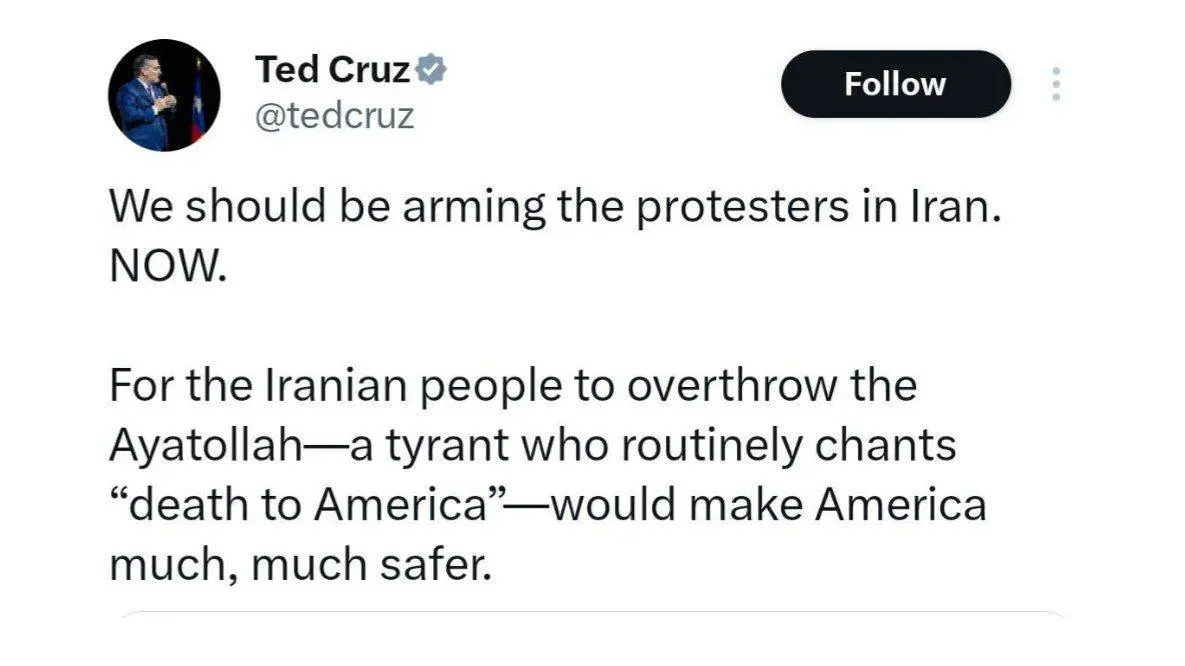Open the three-dot more options menu
This screenshot has width=1185, height=666.
click(1056, 84)
